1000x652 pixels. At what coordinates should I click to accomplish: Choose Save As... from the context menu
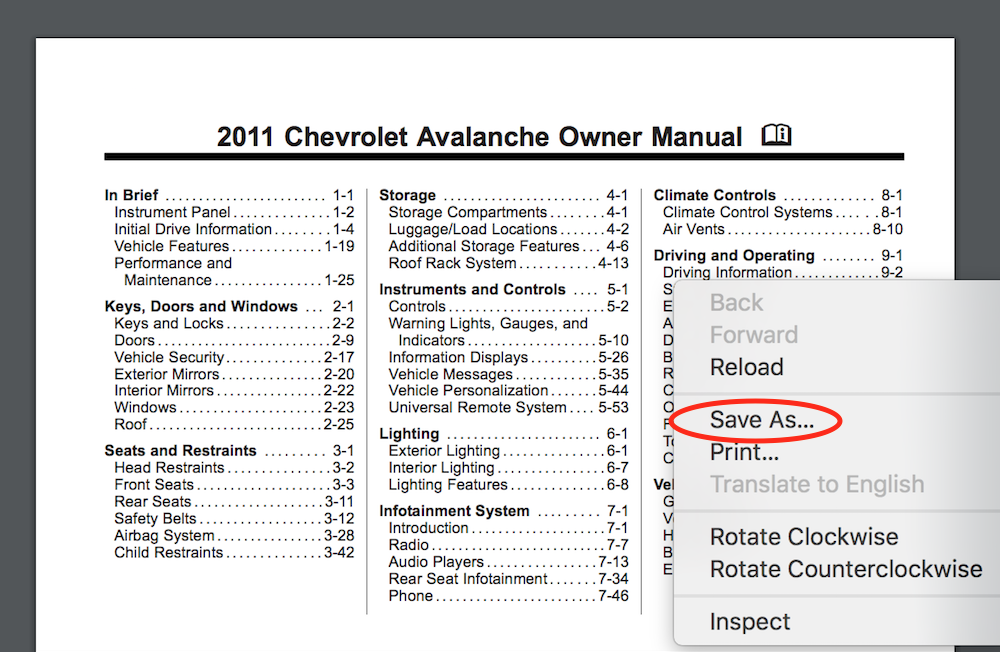pyautogui.click(x=761, y=421)
